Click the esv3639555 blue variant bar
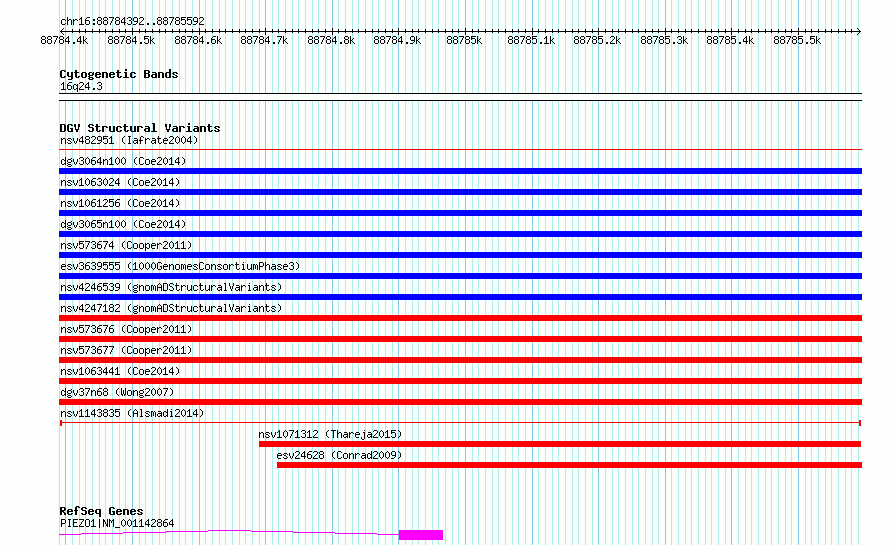890x545 pixels. [460, 276]
